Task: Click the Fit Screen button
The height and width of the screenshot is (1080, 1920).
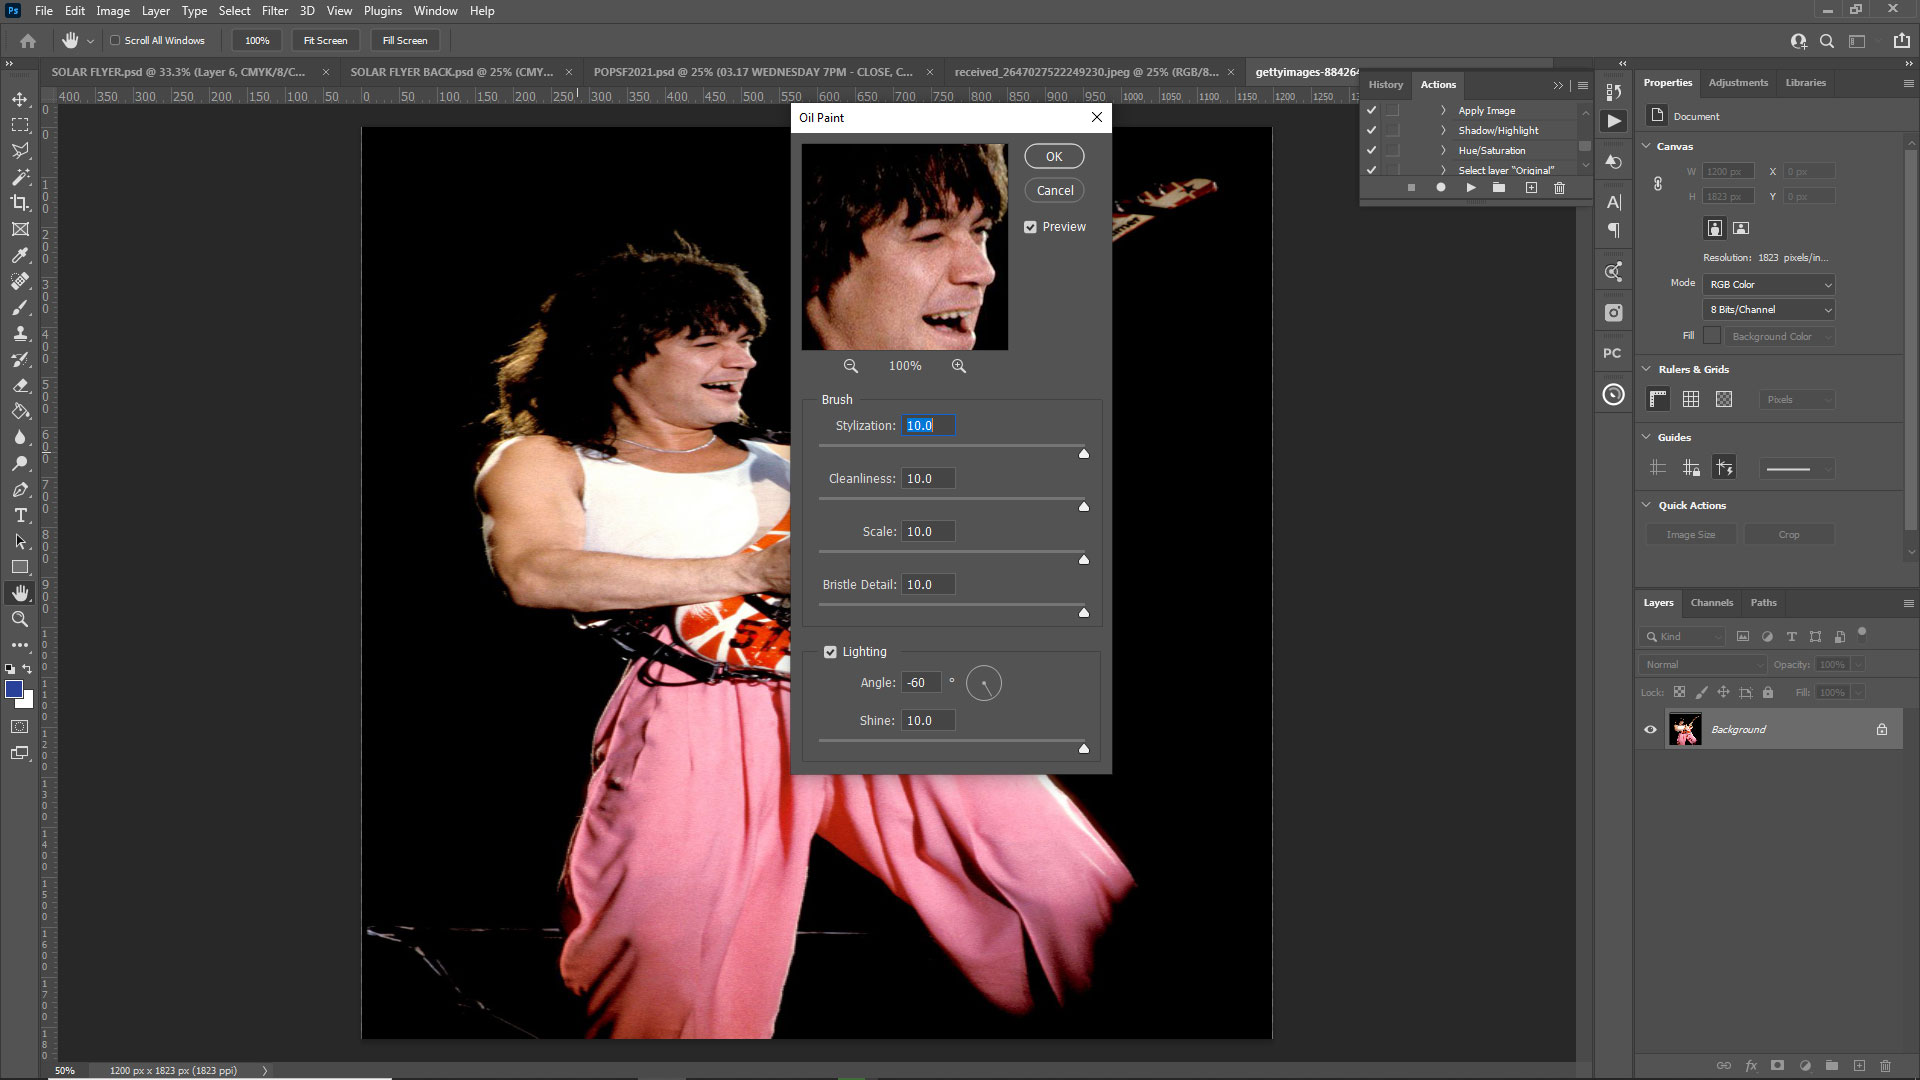Action: click(x=325, y=40)
